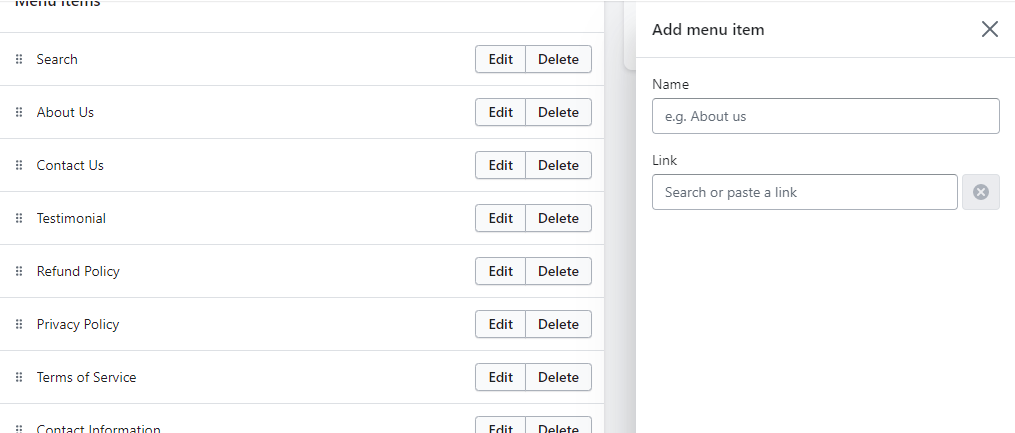
Task: Clear the Link field using the X icon
Action: click(x=980, y=192)
